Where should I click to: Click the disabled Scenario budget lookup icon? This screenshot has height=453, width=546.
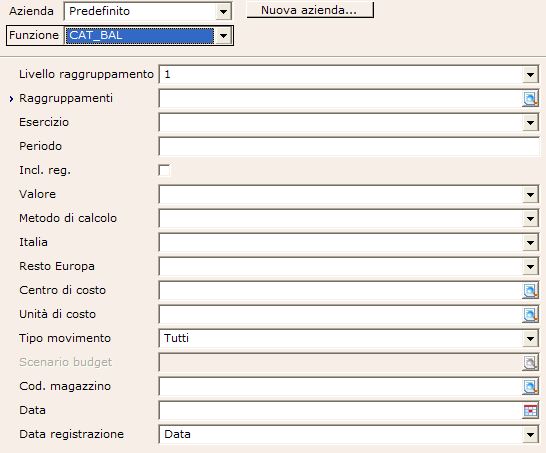coord(530,362)
